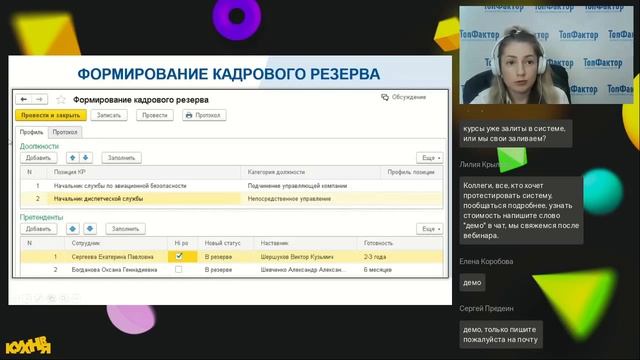Image resolution: width=640 pixels, height=360 pixels.
Task: Select row Начальник службы по авиационной безопасности
Action: point(231,186)
